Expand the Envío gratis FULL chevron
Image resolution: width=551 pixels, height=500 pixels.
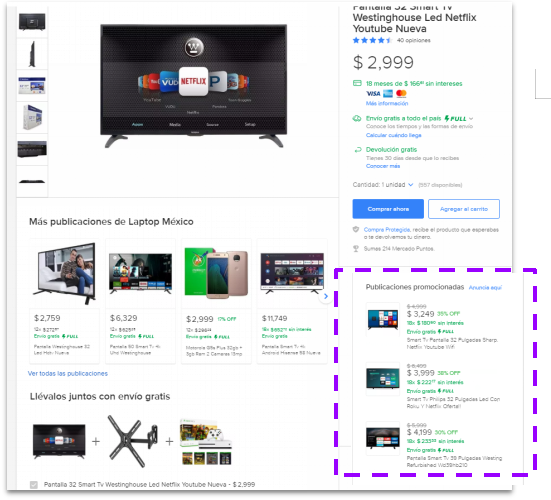pyautogui.click(x=471, y=118)
